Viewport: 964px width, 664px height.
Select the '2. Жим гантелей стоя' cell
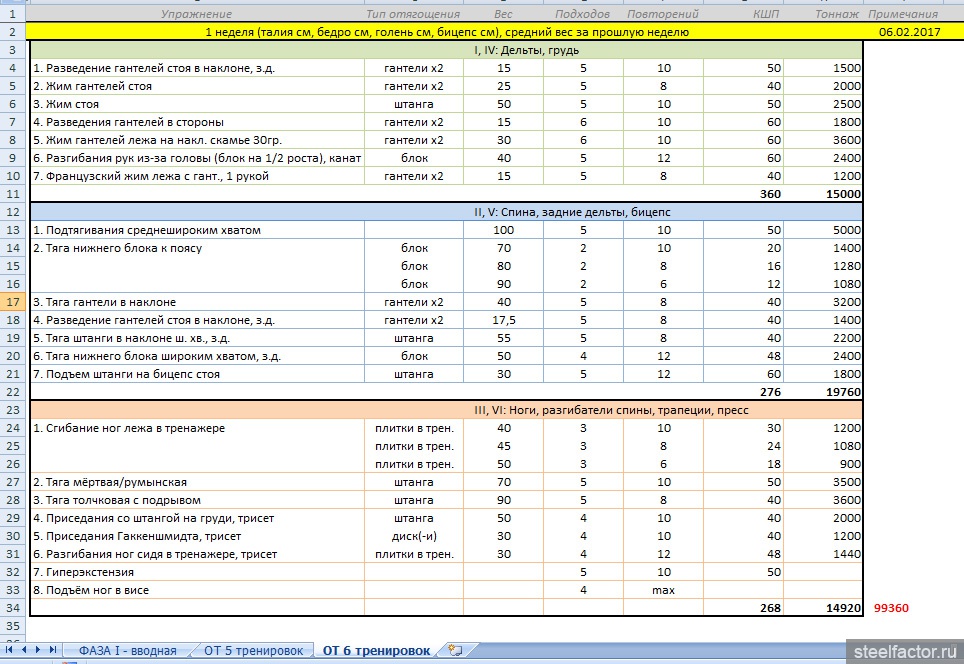pyautogui.click(x=197, y=86)
